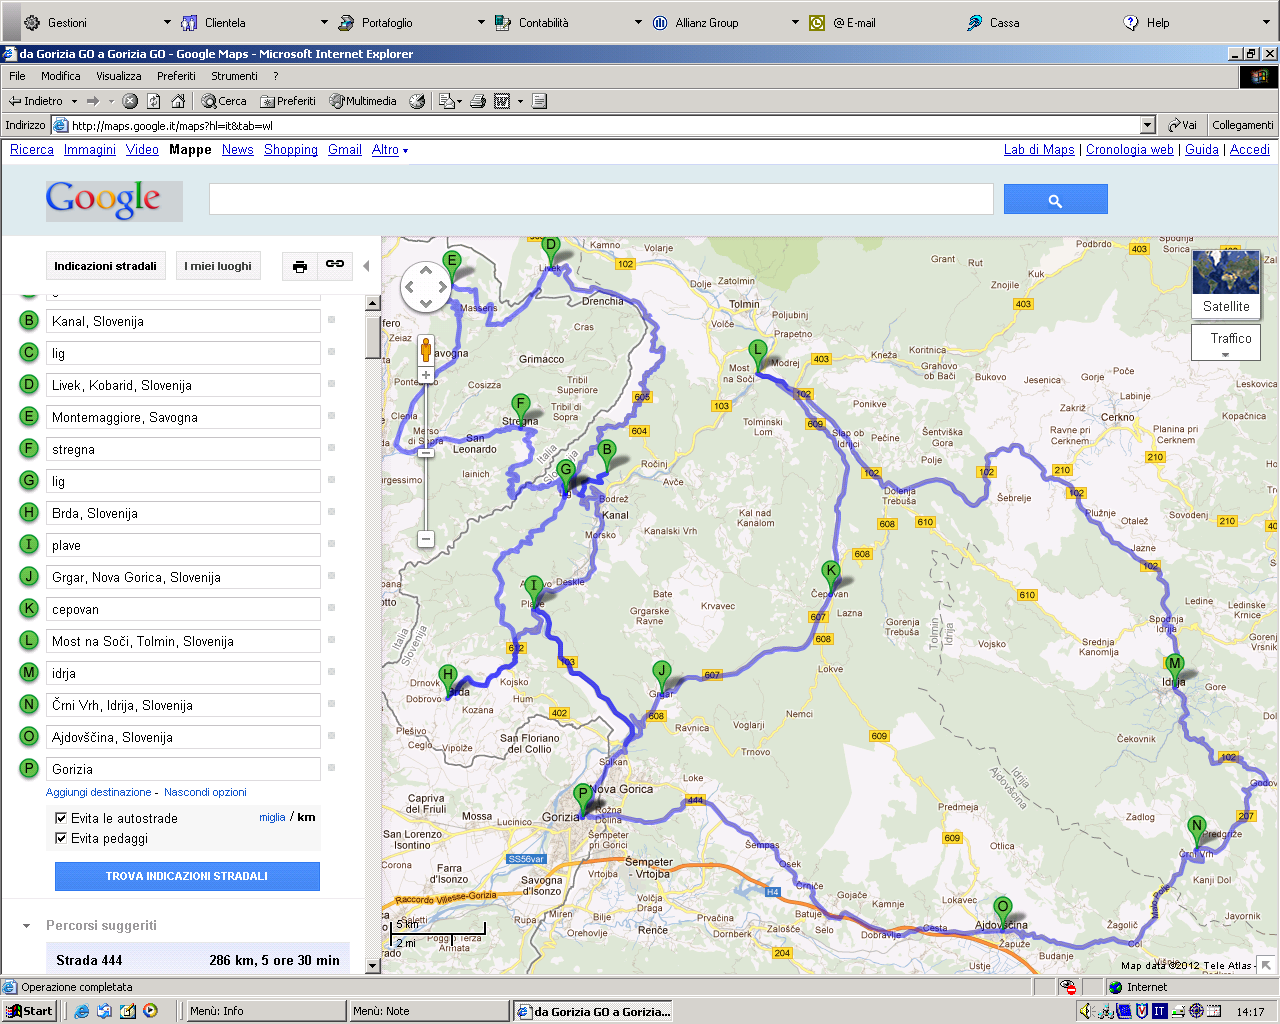Viewport: 1280px width, 1024px height.
Task: Click Nascondi opzioni link
Action: point(205,792)
